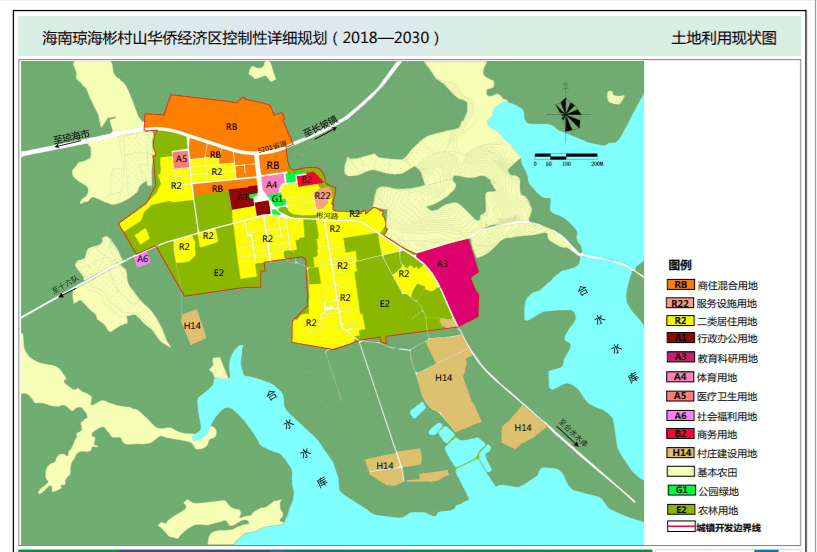
Task: Click the 城镇开发边界线 legend line symbol
Action: [x=681, y=527]
